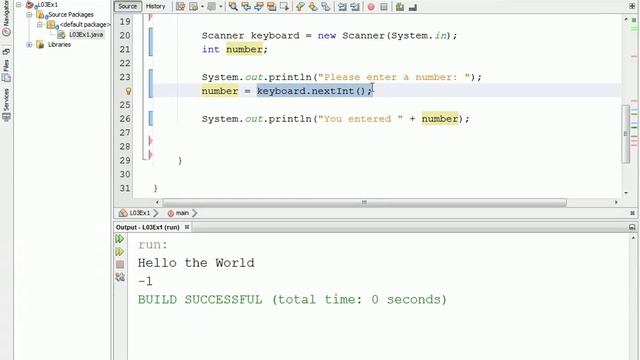This screenshot has width=640, height=360.
Task: Click the navigate Back icon in editor toolbar
Action: pos(193,7)
